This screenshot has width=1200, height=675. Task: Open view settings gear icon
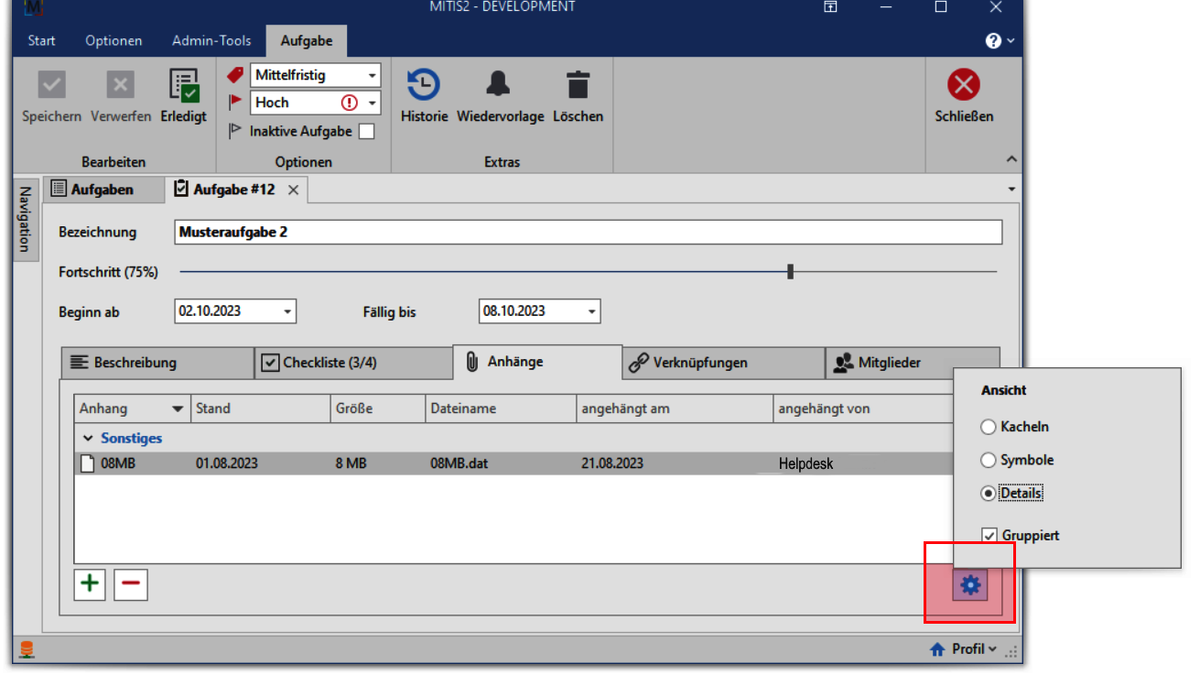(969, 585)
